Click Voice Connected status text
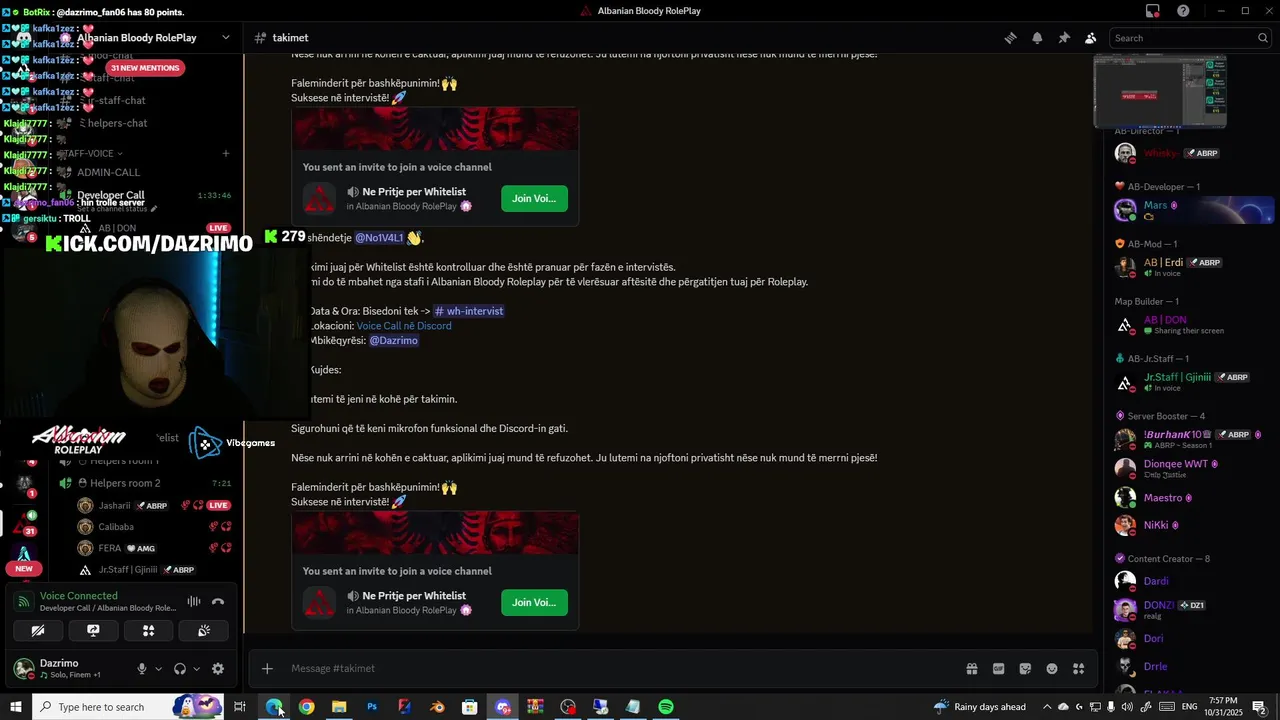Image resolution: width=1280 pixels, height=720 pixels. (79, 596)
